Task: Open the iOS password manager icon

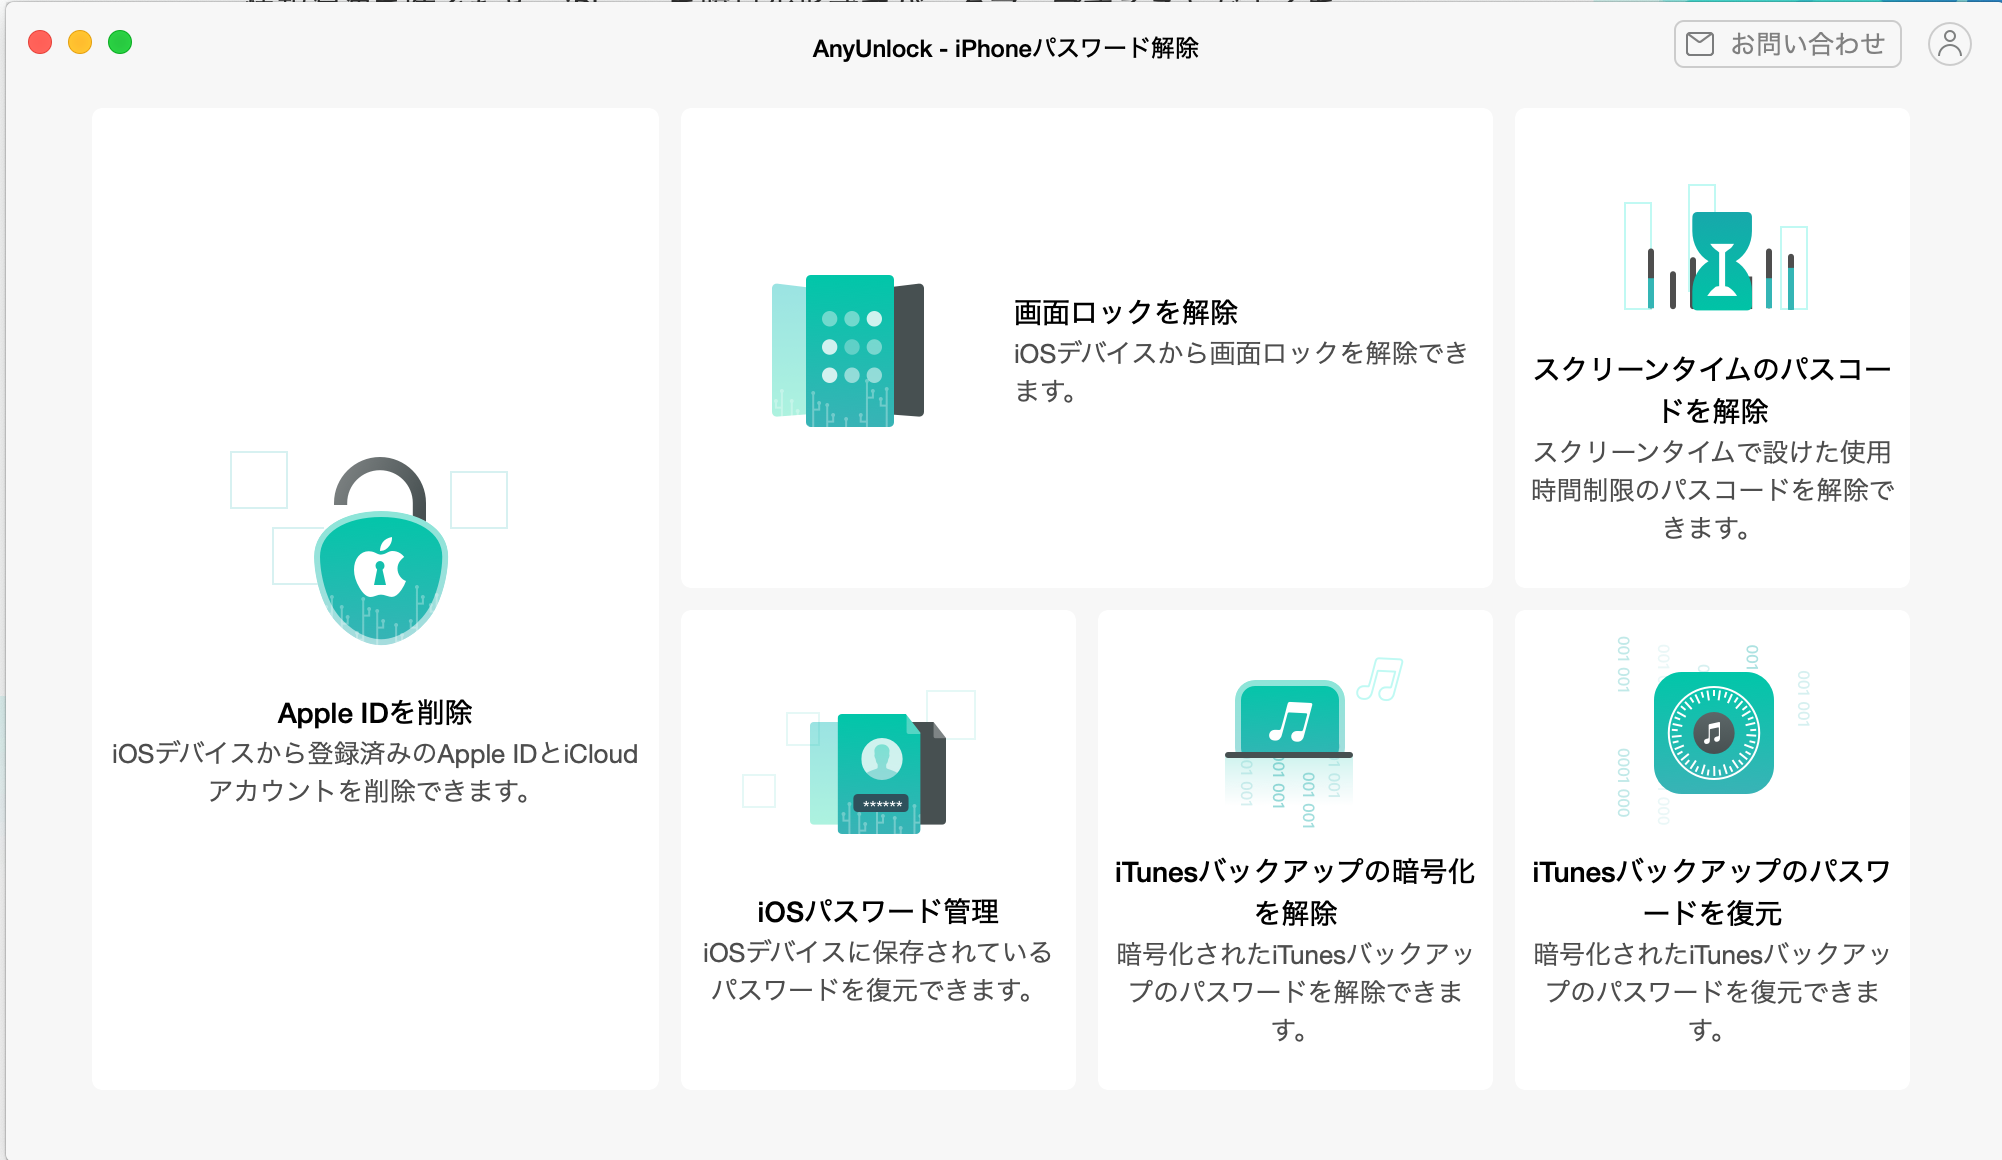Action: [x=877, y=773]
